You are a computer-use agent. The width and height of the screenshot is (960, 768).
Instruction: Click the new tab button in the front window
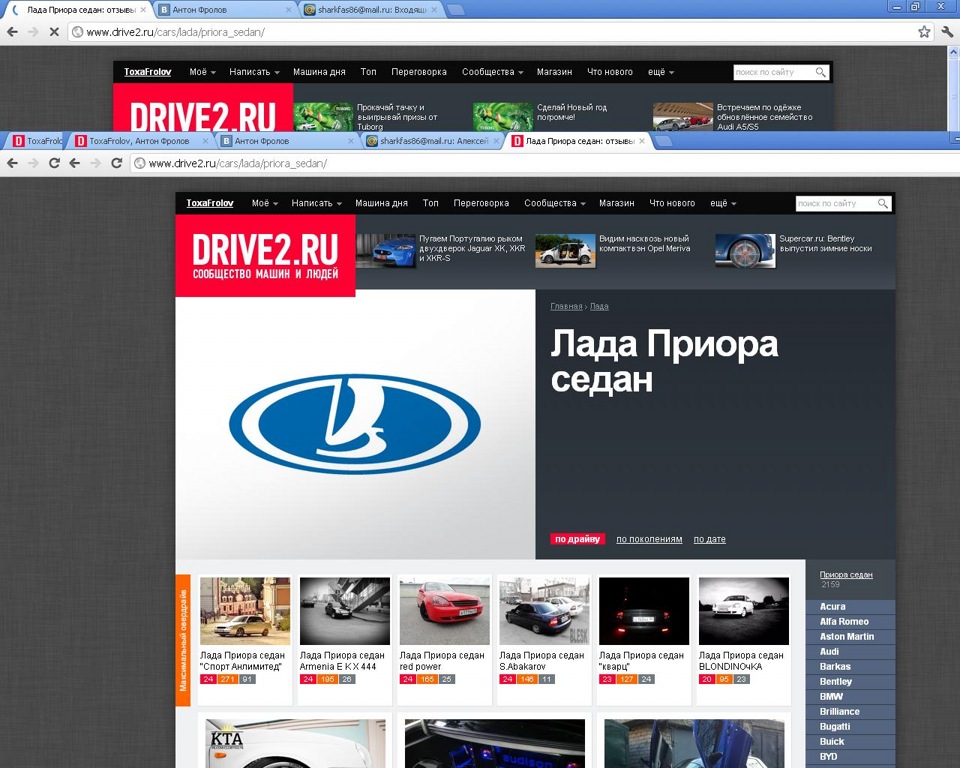[x=664, y=141]
